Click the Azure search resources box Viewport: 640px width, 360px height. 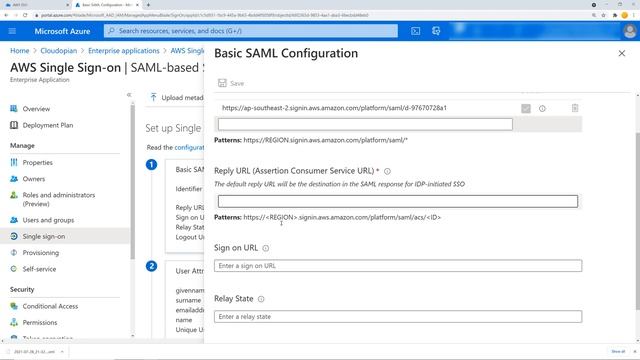251,31
